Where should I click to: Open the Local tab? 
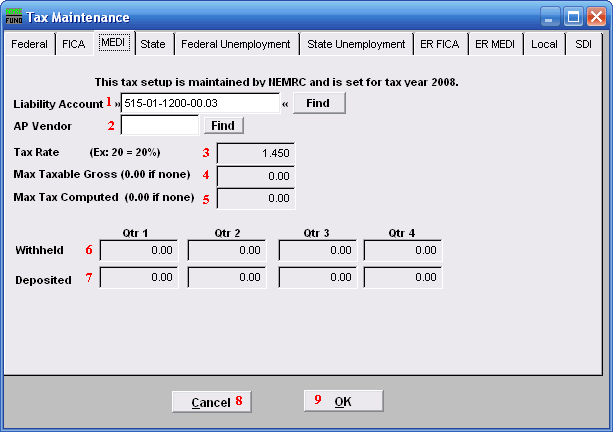545,45
